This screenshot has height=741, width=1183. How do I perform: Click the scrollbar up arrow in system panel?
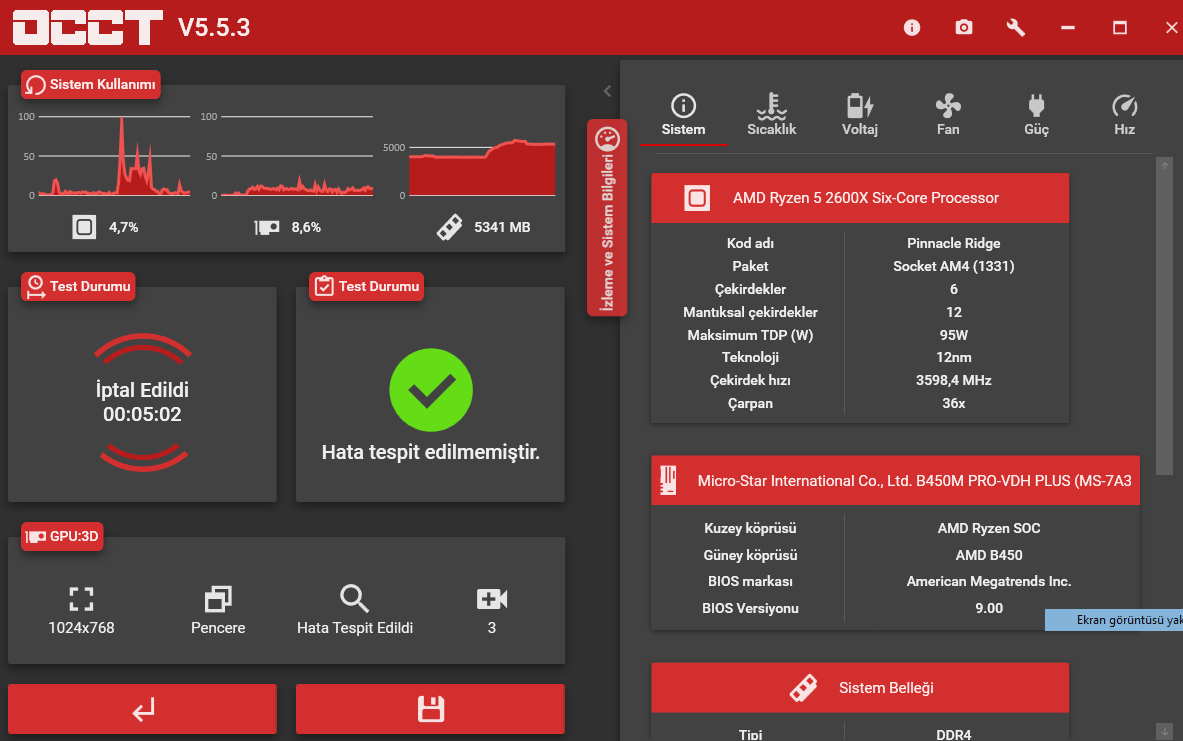(1164, 165)
